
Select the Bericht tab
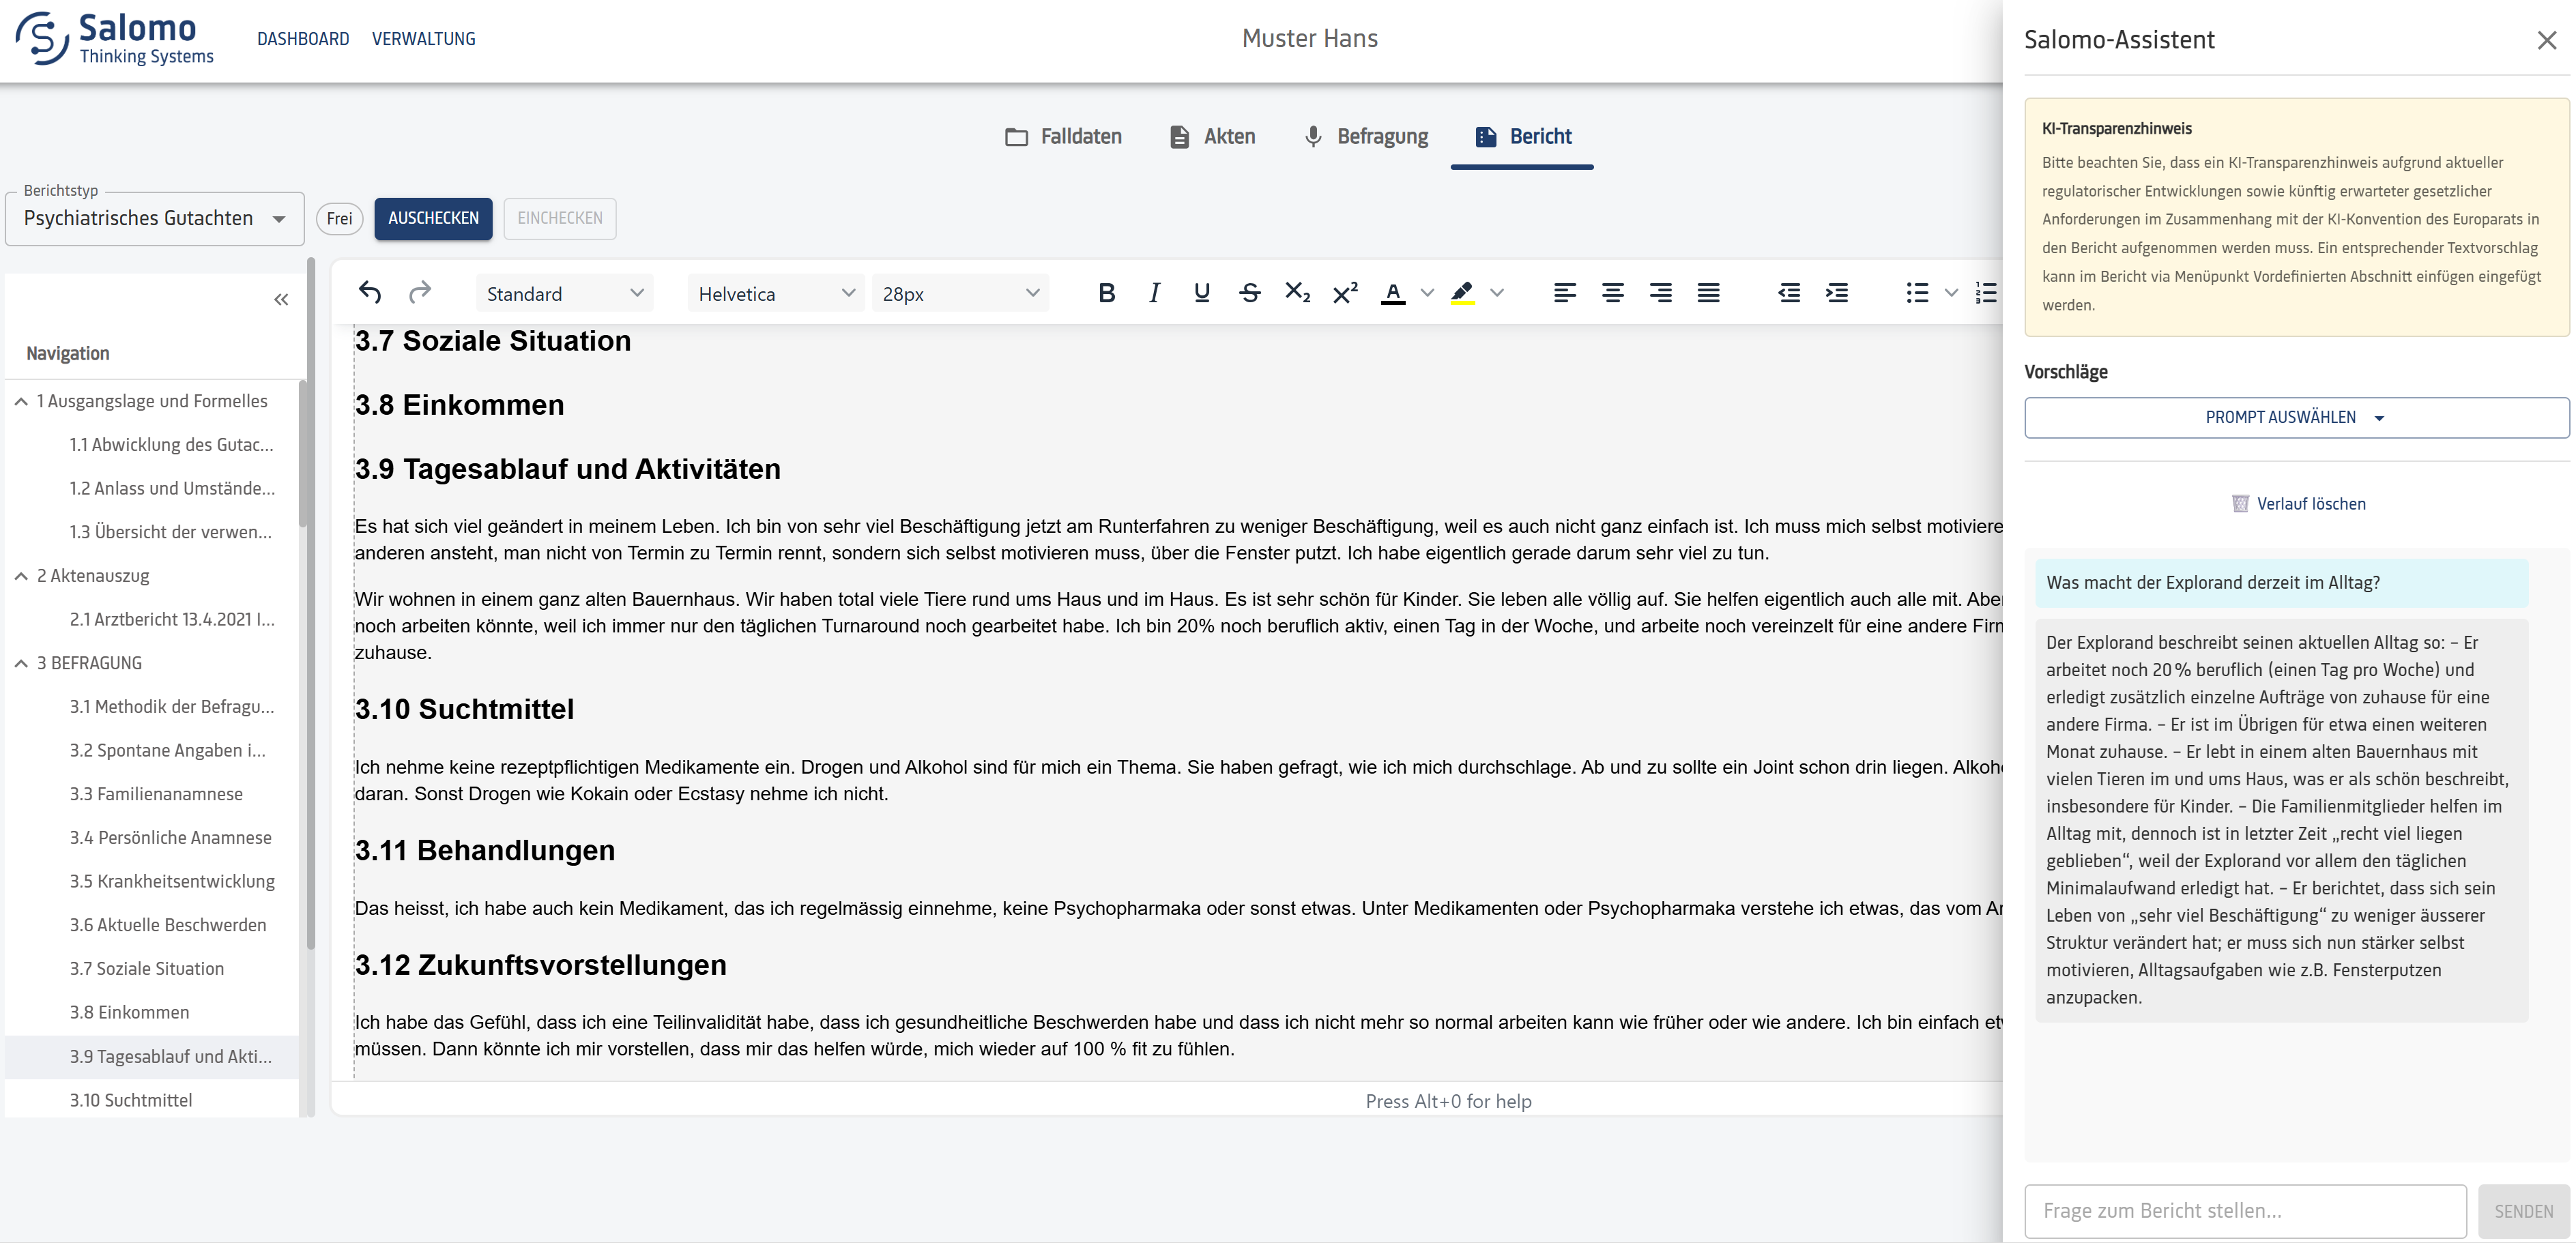(1522, 137)
